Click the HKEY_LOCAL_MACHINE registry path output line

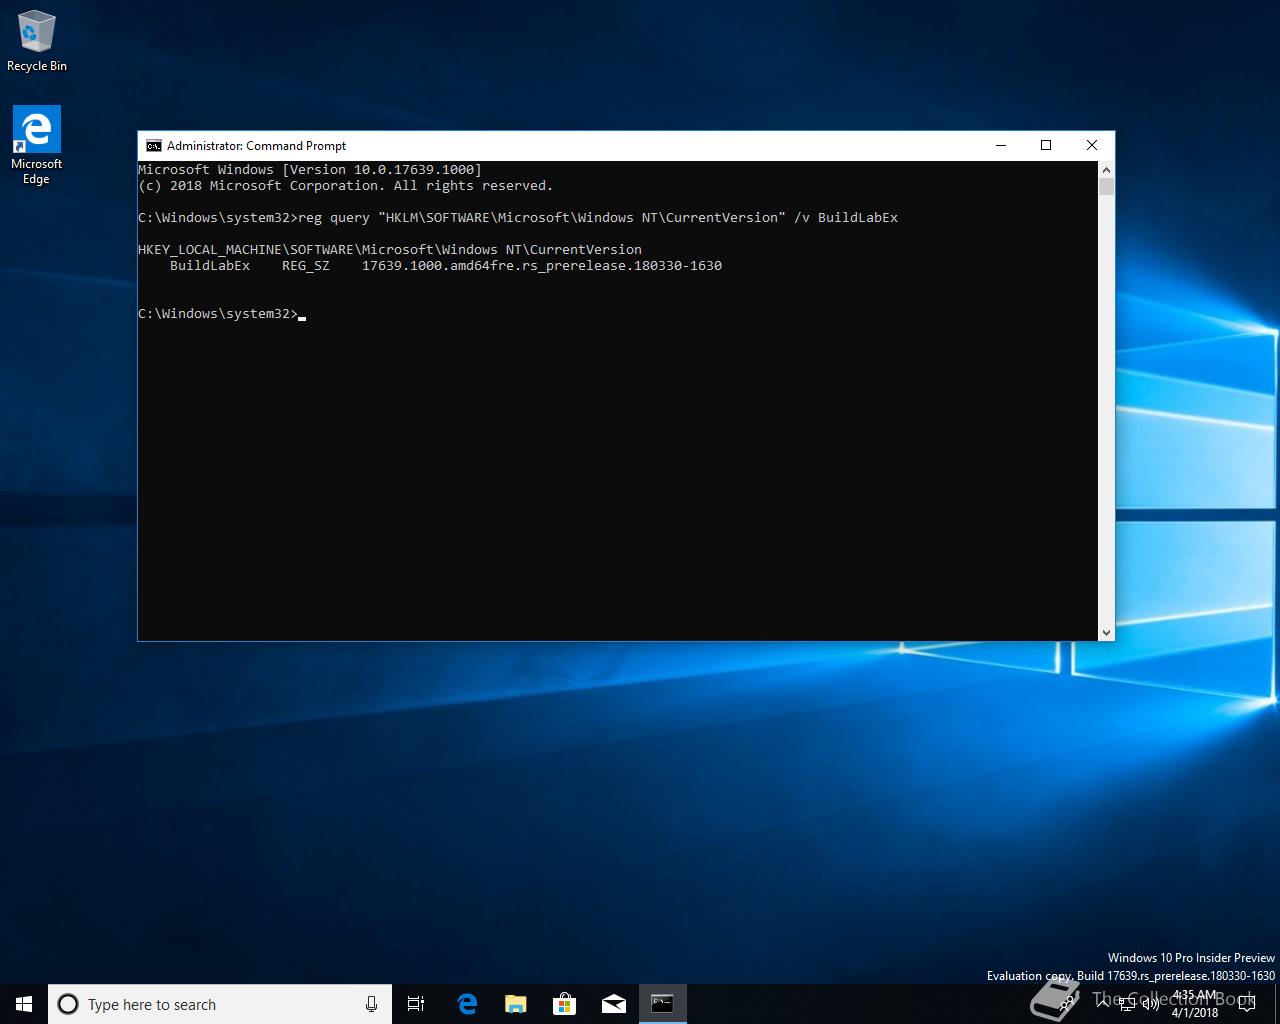click(x=390, y=250)
